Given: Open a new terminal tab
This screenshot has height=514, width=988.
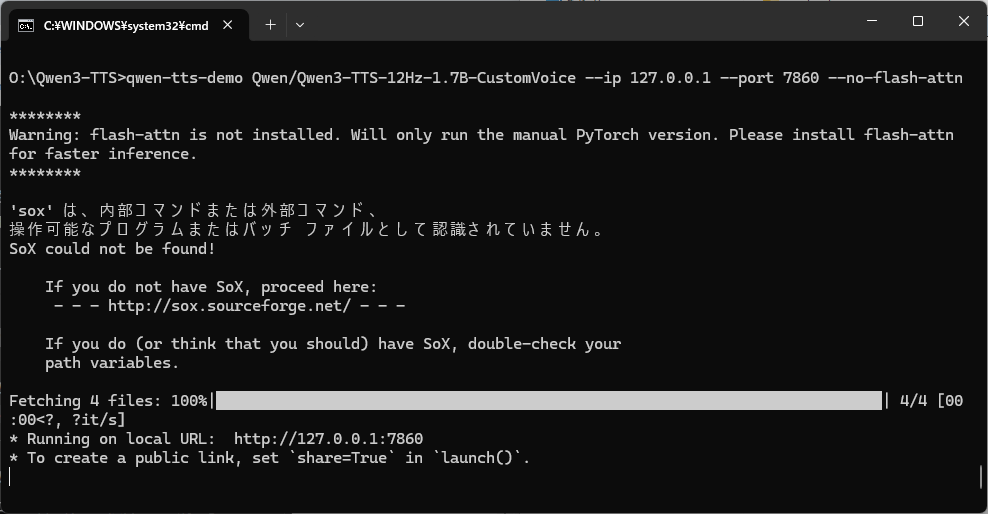Looking at the screenshot, I should tap(270, 25).
